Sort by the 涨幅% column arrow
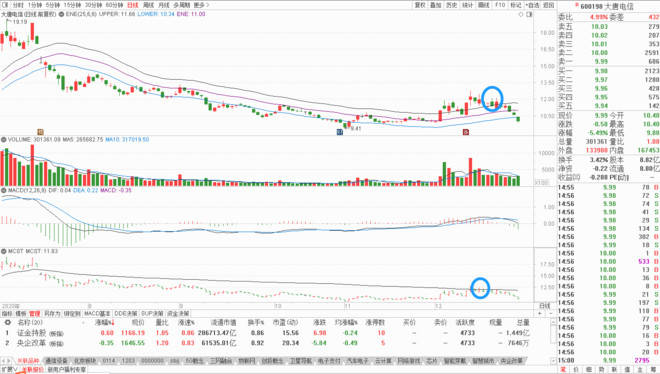Screen dimensions: 660x374 pyautogui.click(x=112, y=323)
